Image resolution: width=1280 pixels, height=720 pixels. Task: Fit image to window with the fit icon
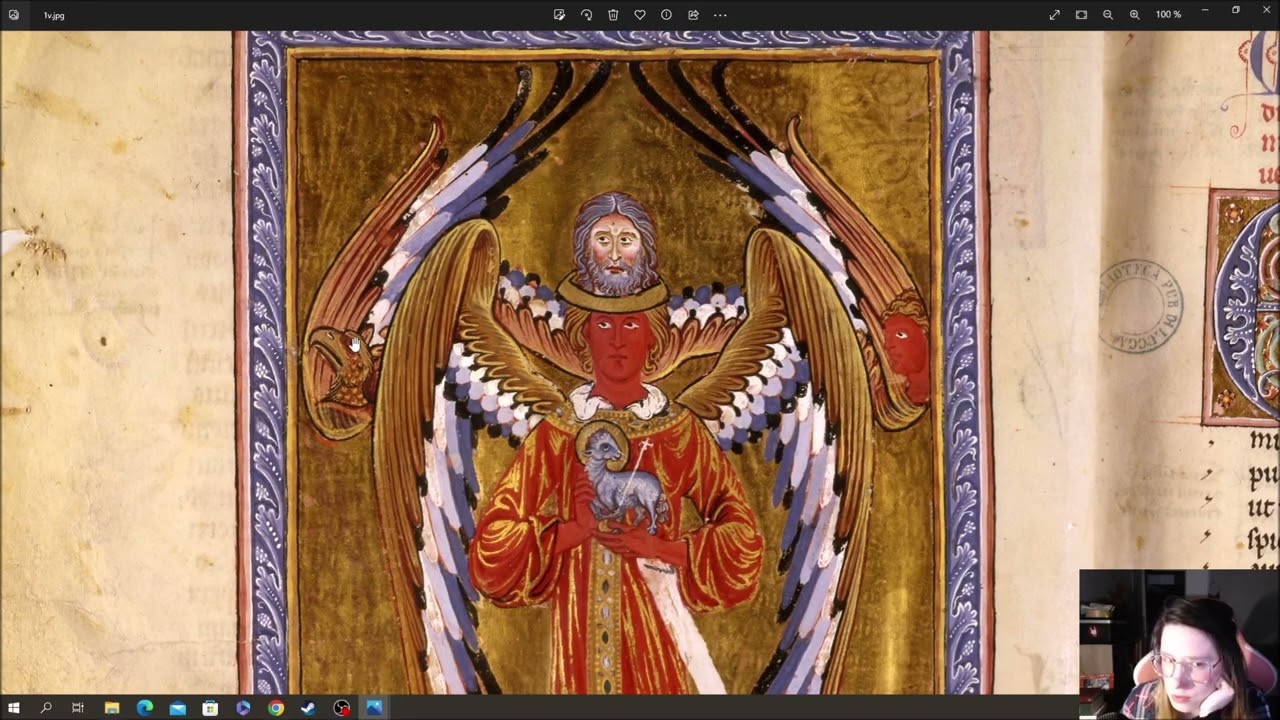coord(1081,15)
